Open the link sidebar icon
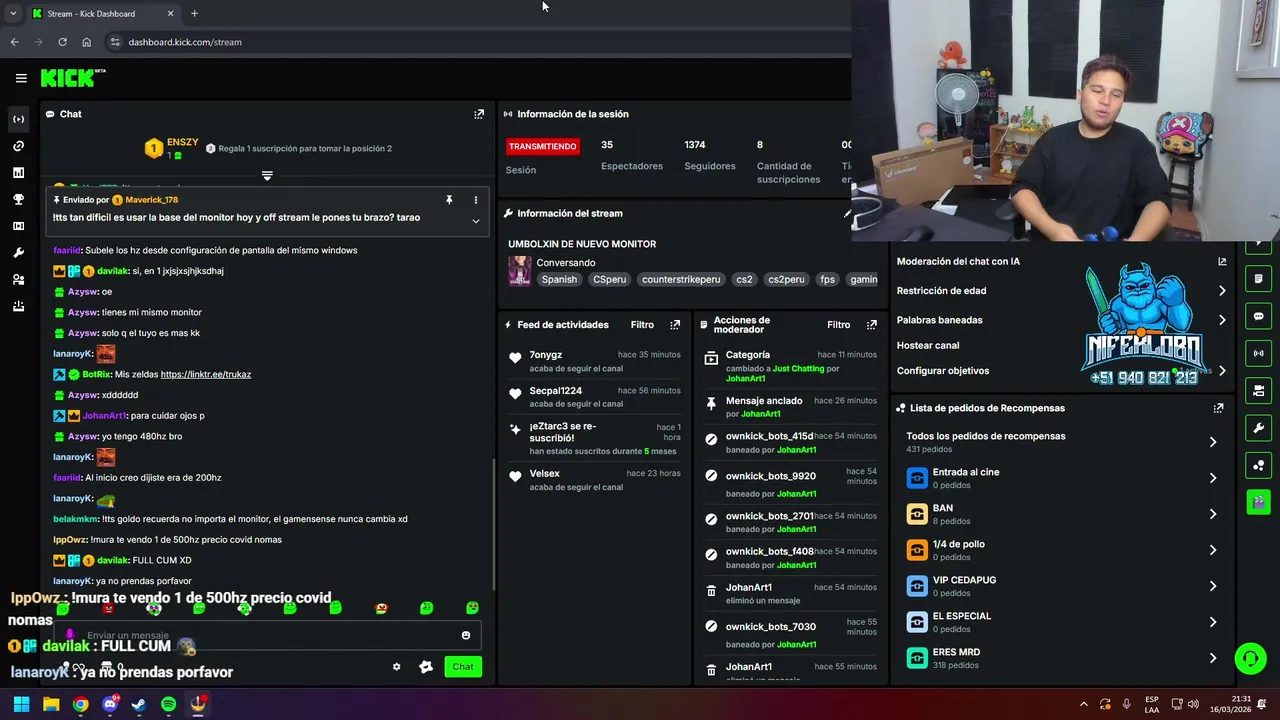 tap(18, 146)
